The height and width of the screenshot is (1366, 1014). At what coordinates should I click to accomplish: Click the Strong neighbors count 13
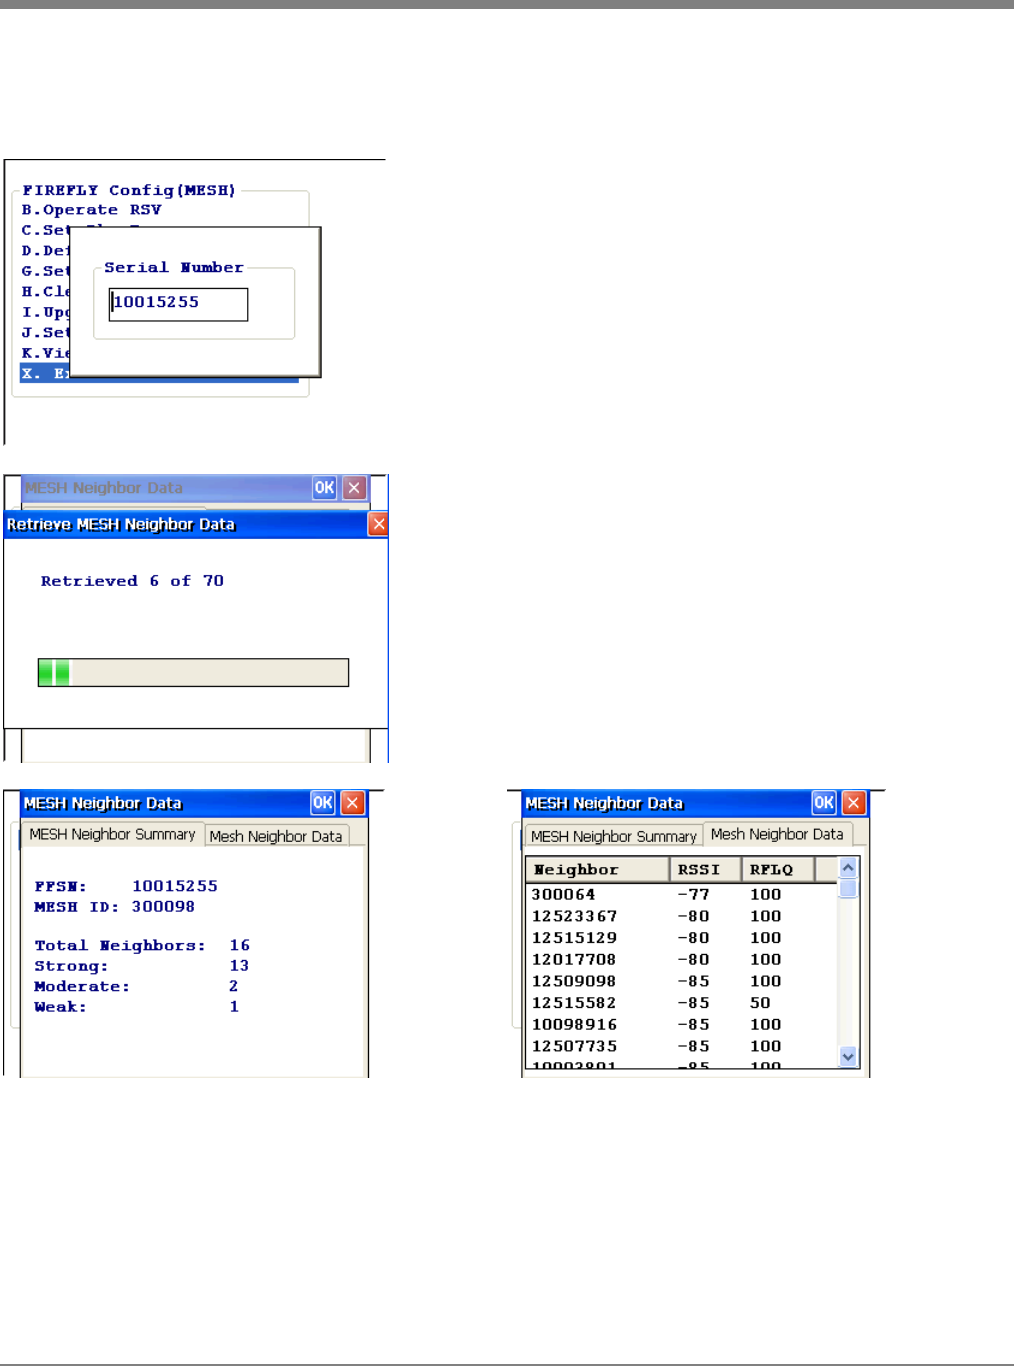point(239,966)
